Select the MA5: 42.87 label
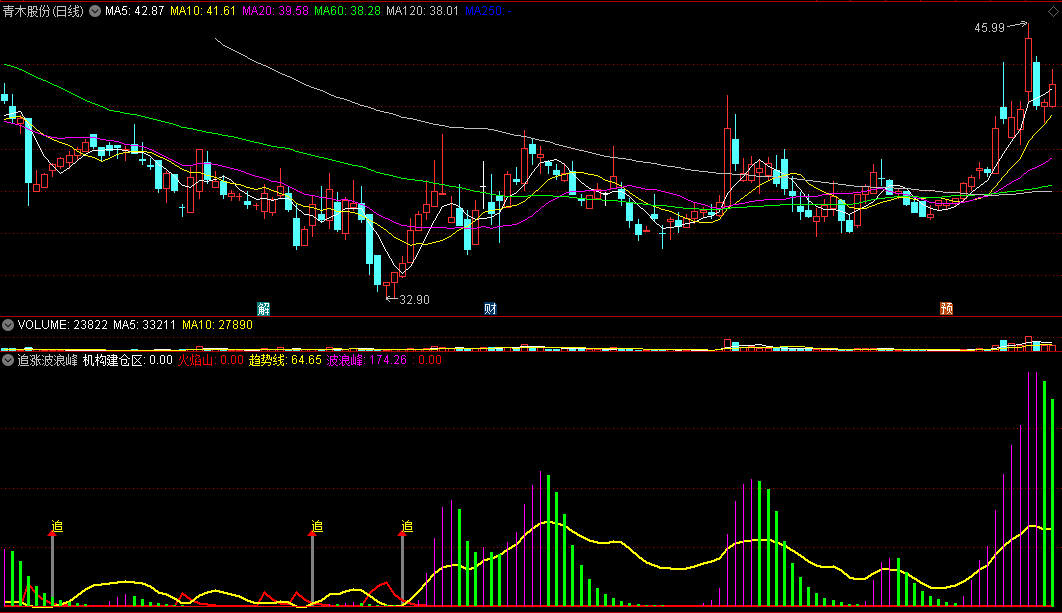 tap(135, 12)
